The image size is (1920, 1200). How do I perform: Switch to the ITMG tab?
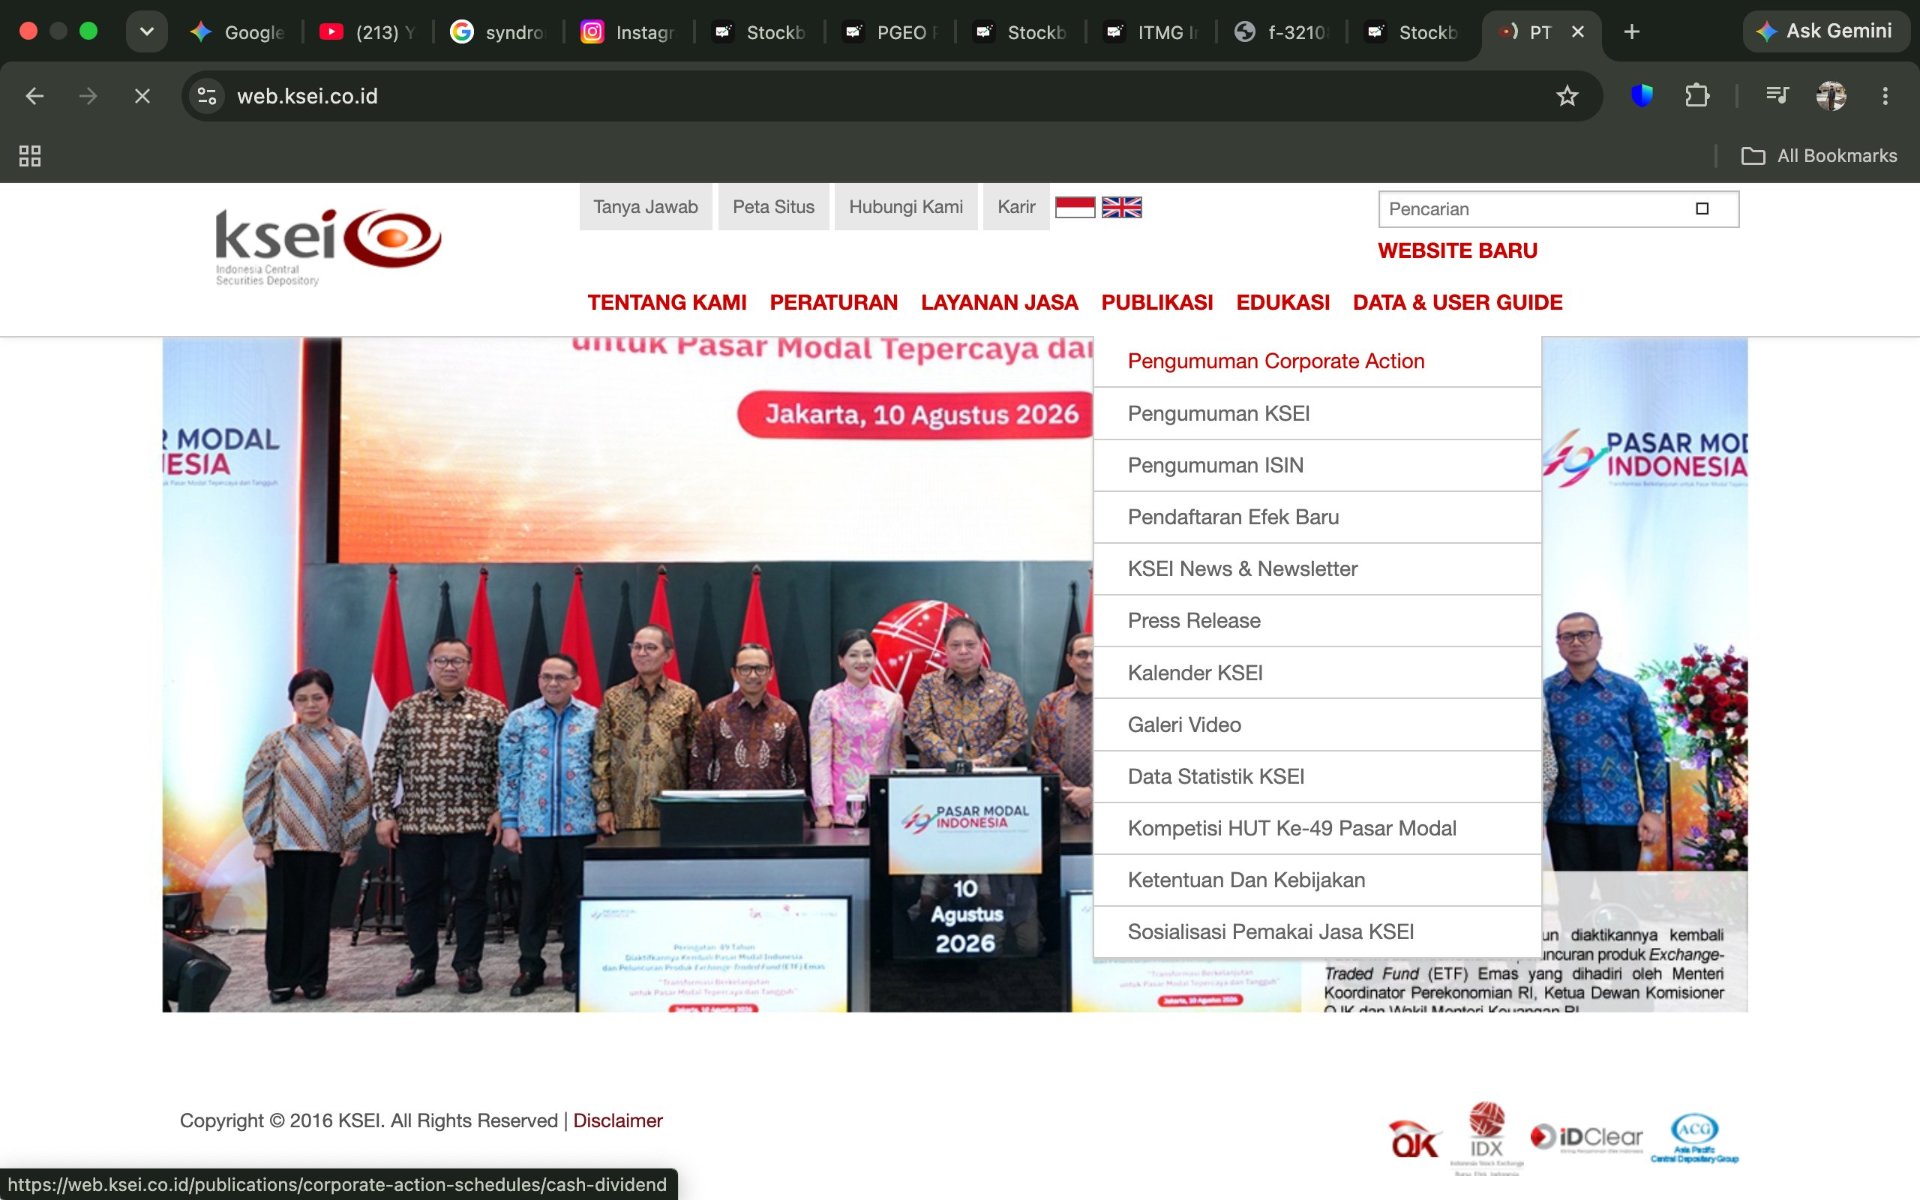tap(1152, 32)
